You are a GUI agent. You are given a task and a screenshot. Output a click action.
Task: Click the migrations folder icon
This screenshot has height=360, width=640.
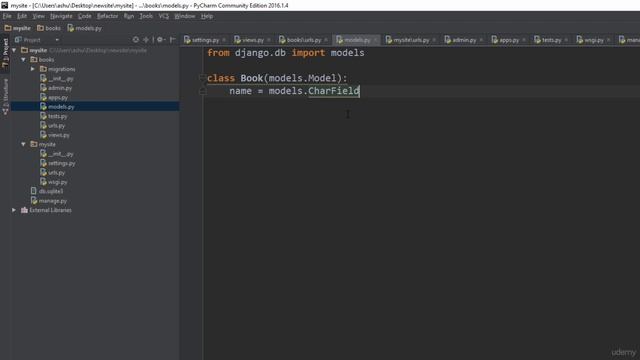(43, 69)
